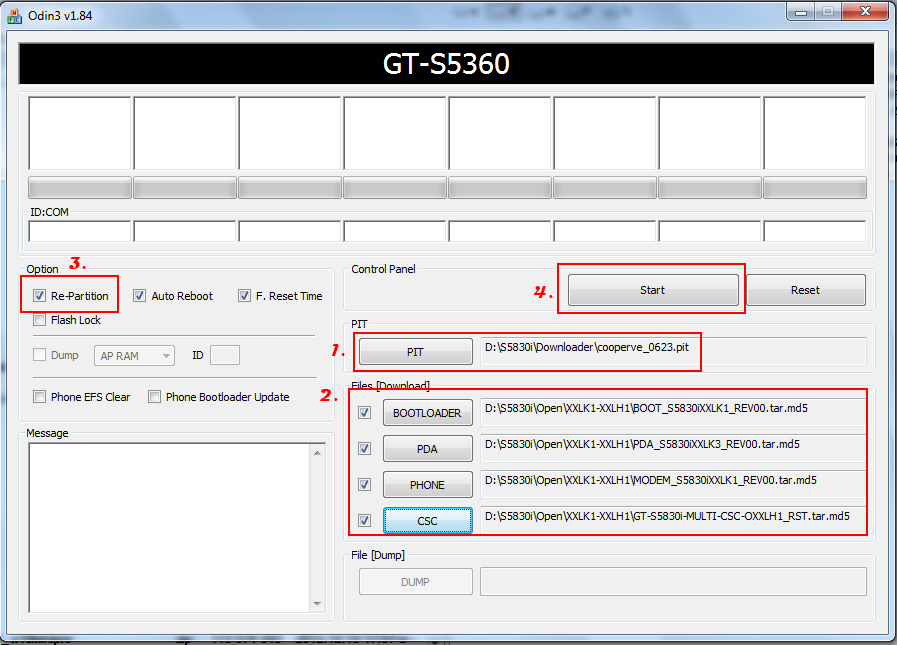
Task: Enable the Re-Partition checkbox
Action: 39,296
